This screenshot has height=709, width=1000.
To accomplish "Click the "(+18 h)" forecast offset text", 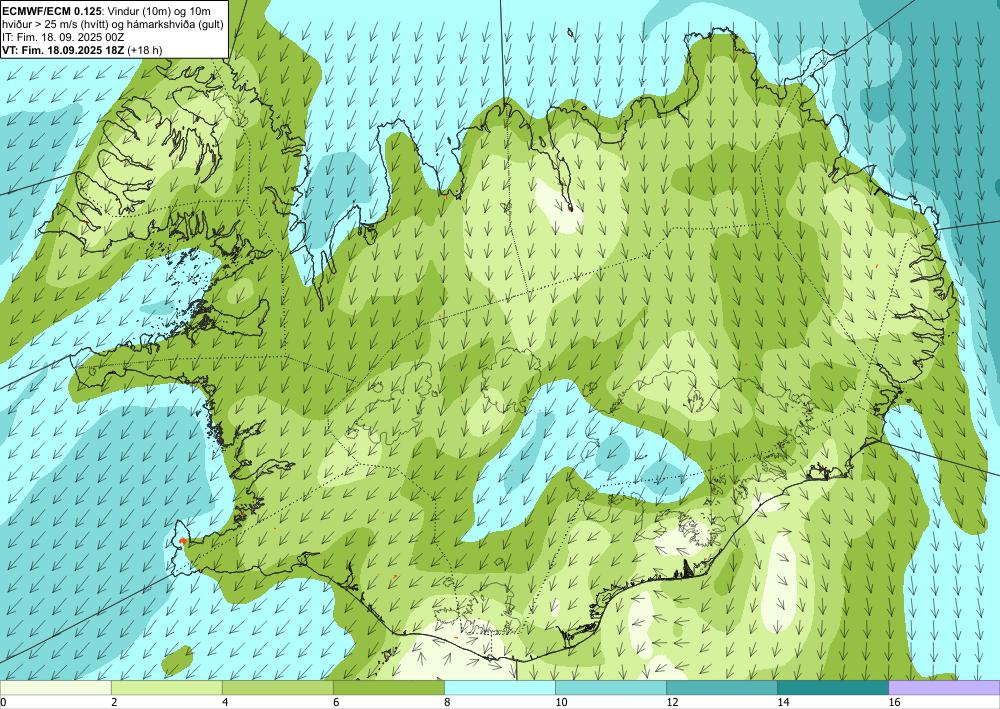I will tap(145, 50).
